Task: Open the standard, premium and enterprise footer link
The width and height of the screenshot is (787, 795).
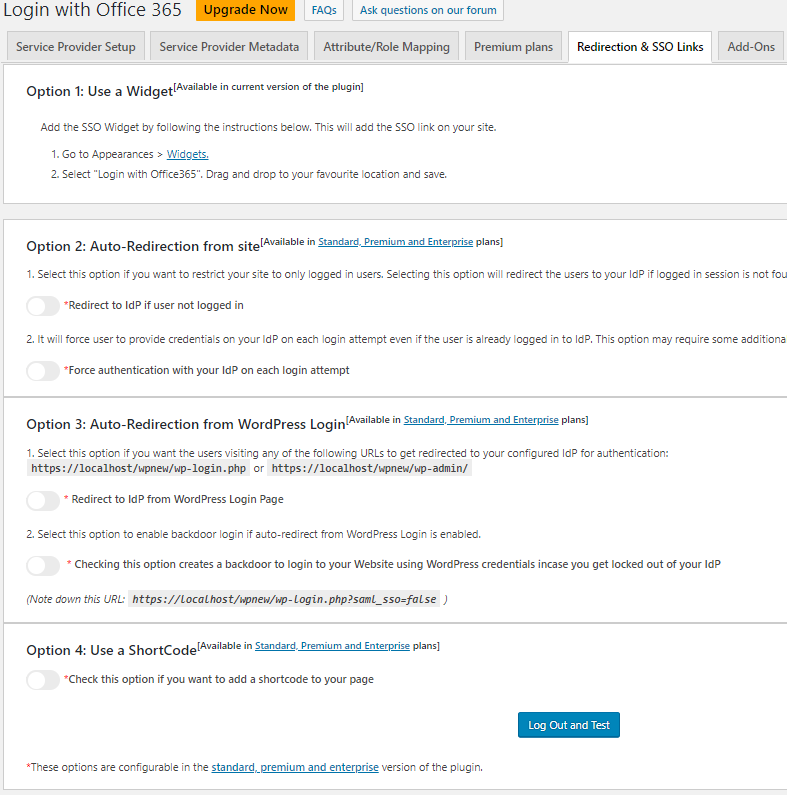Action: click(295, 767)
